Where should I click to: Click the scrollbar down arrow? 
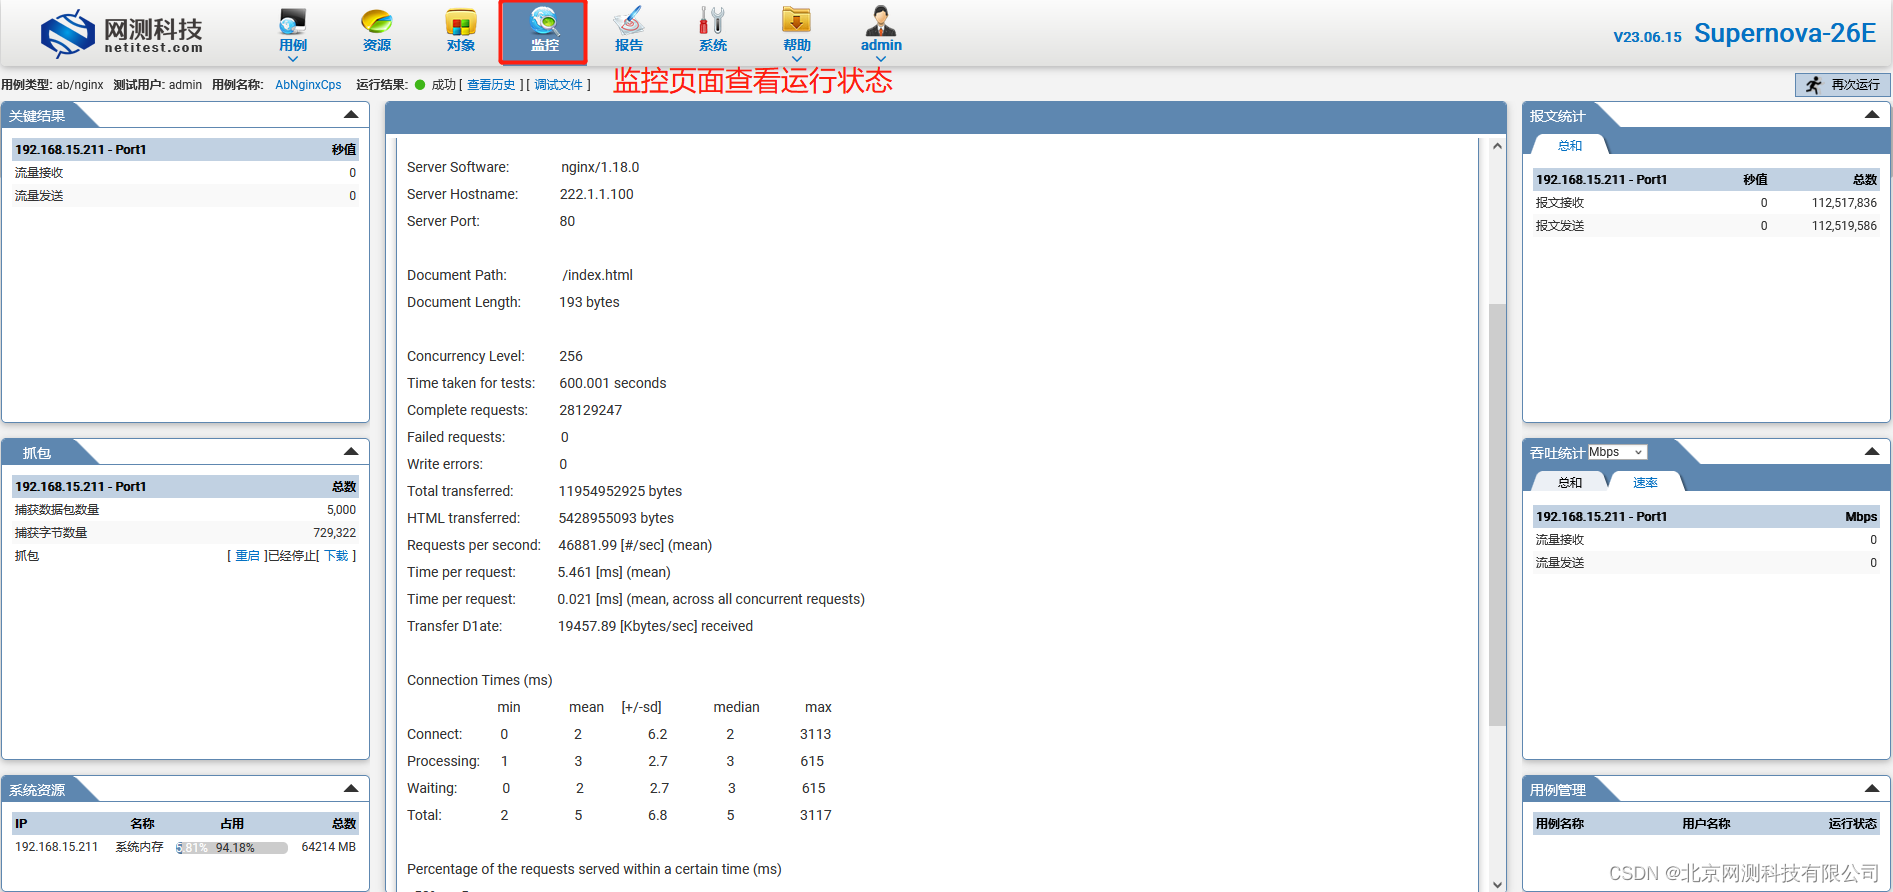click(1497, 884)
